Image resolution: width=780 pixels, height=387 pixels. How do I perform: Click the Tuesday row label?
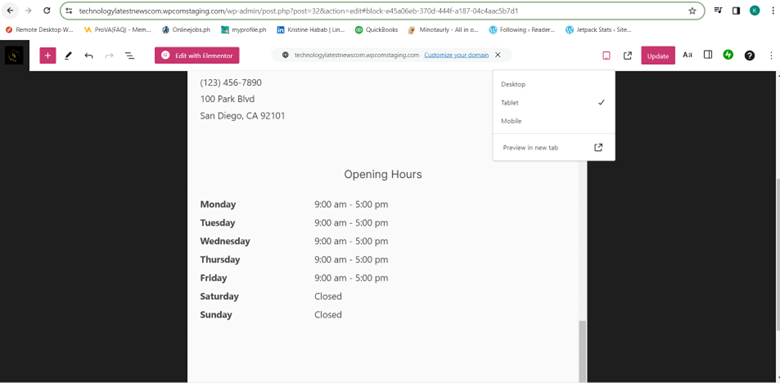tap(217, 223)
